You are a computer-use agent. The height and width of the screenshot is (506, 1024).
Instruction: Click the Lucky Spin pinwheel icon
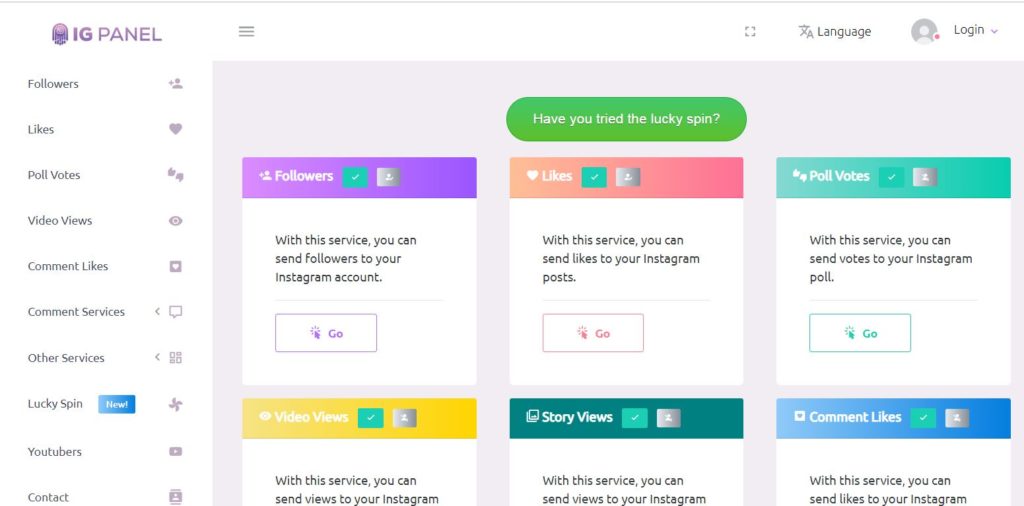click(175, 404)
